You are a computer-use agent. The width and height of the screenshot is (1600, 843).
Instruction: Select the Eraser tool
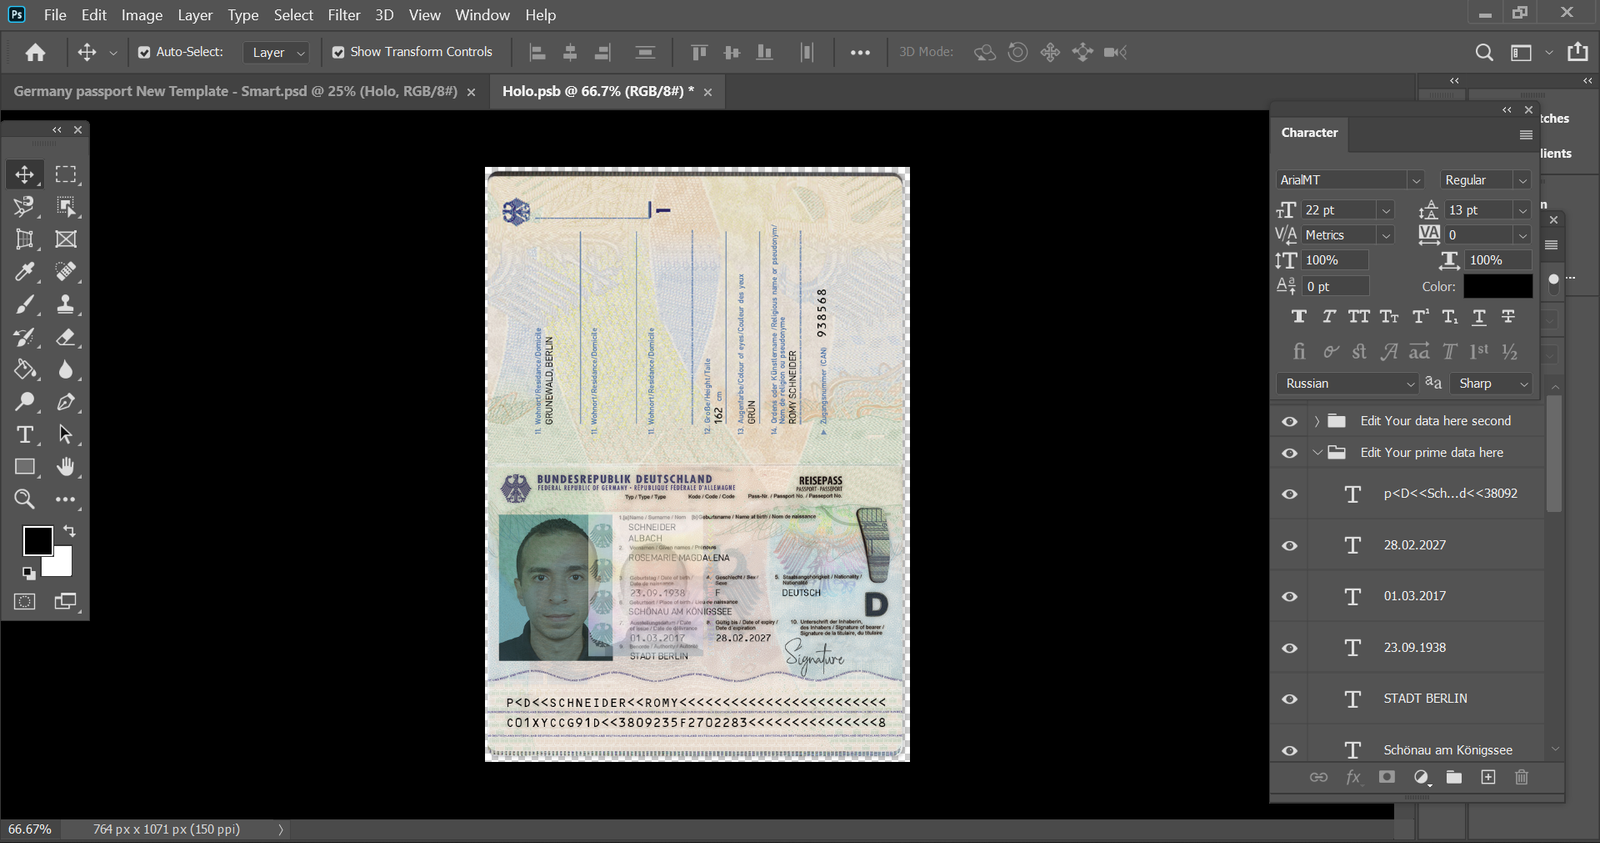pos(66,337)
